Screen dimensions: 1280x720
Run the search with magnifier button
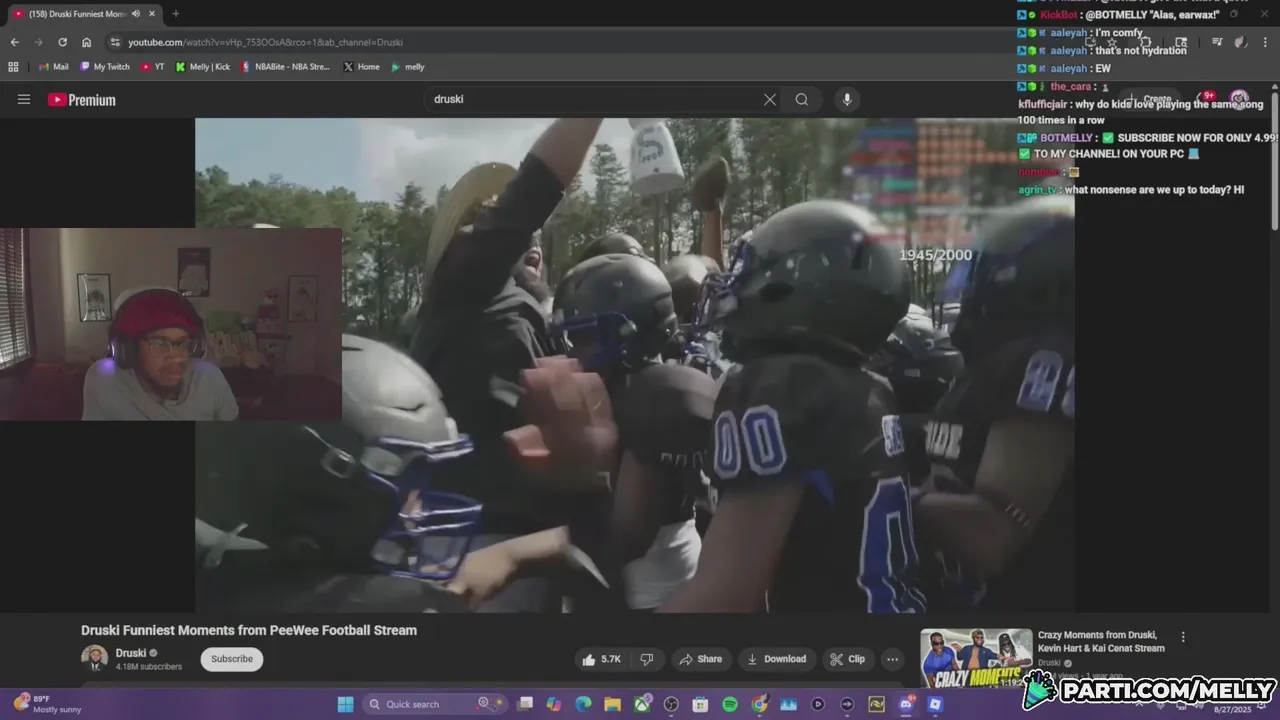[802, 99]
